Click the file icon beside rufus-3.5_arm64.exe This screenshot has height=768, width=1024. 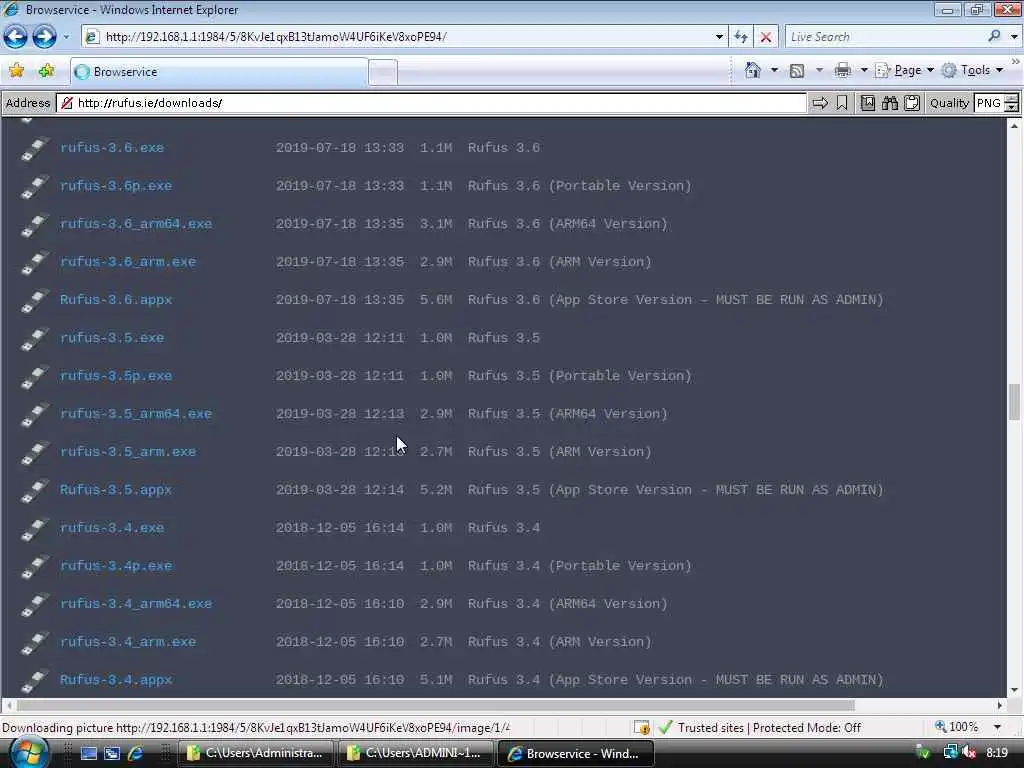pyautogui.click(x=35, y=415)
